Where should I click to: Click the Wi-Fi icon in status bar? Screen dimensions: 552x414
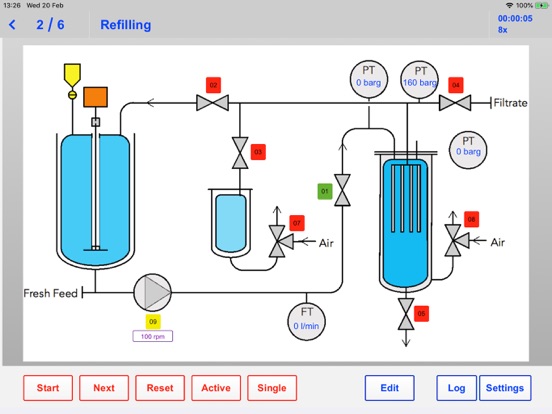509,5
